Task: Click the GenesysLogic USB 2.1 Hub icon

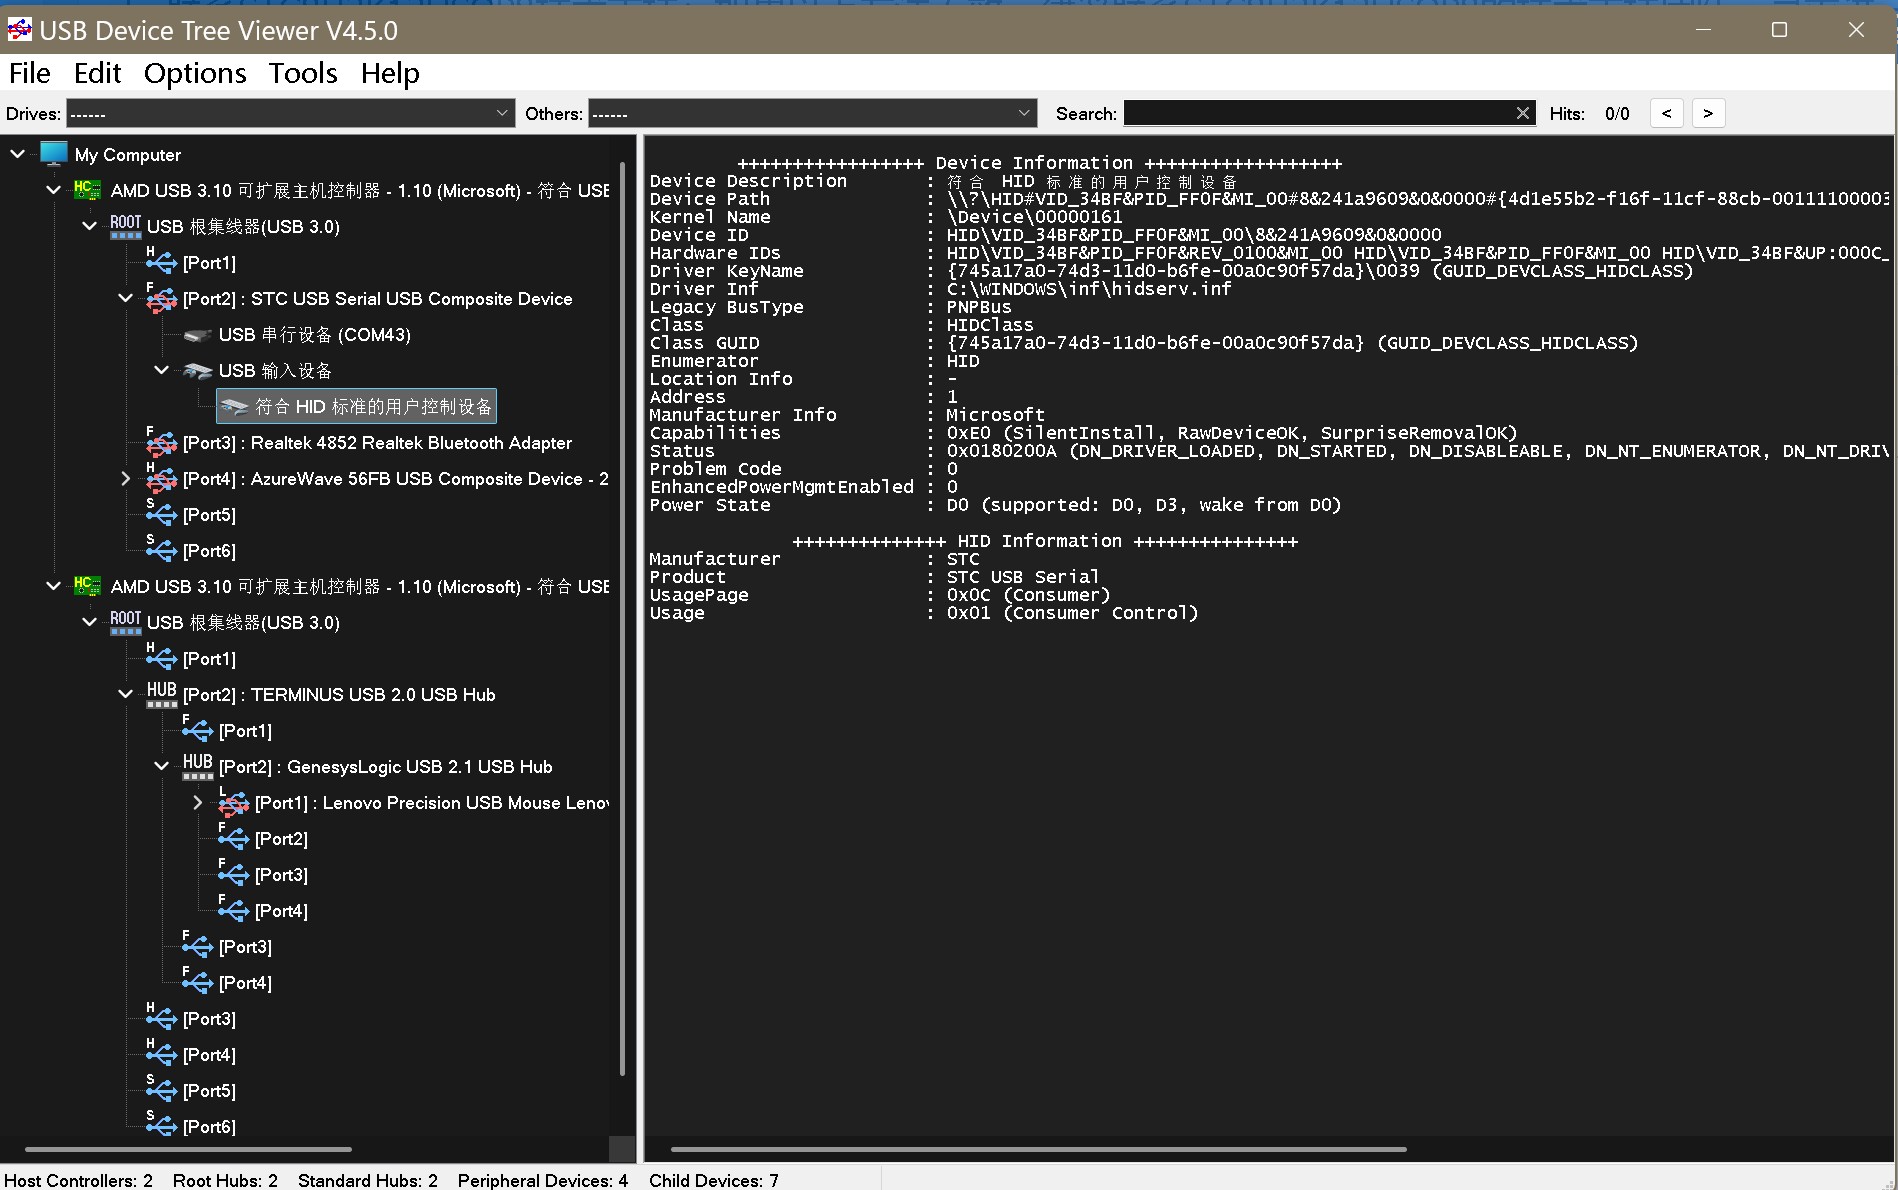Action: (x=197, y=766)
